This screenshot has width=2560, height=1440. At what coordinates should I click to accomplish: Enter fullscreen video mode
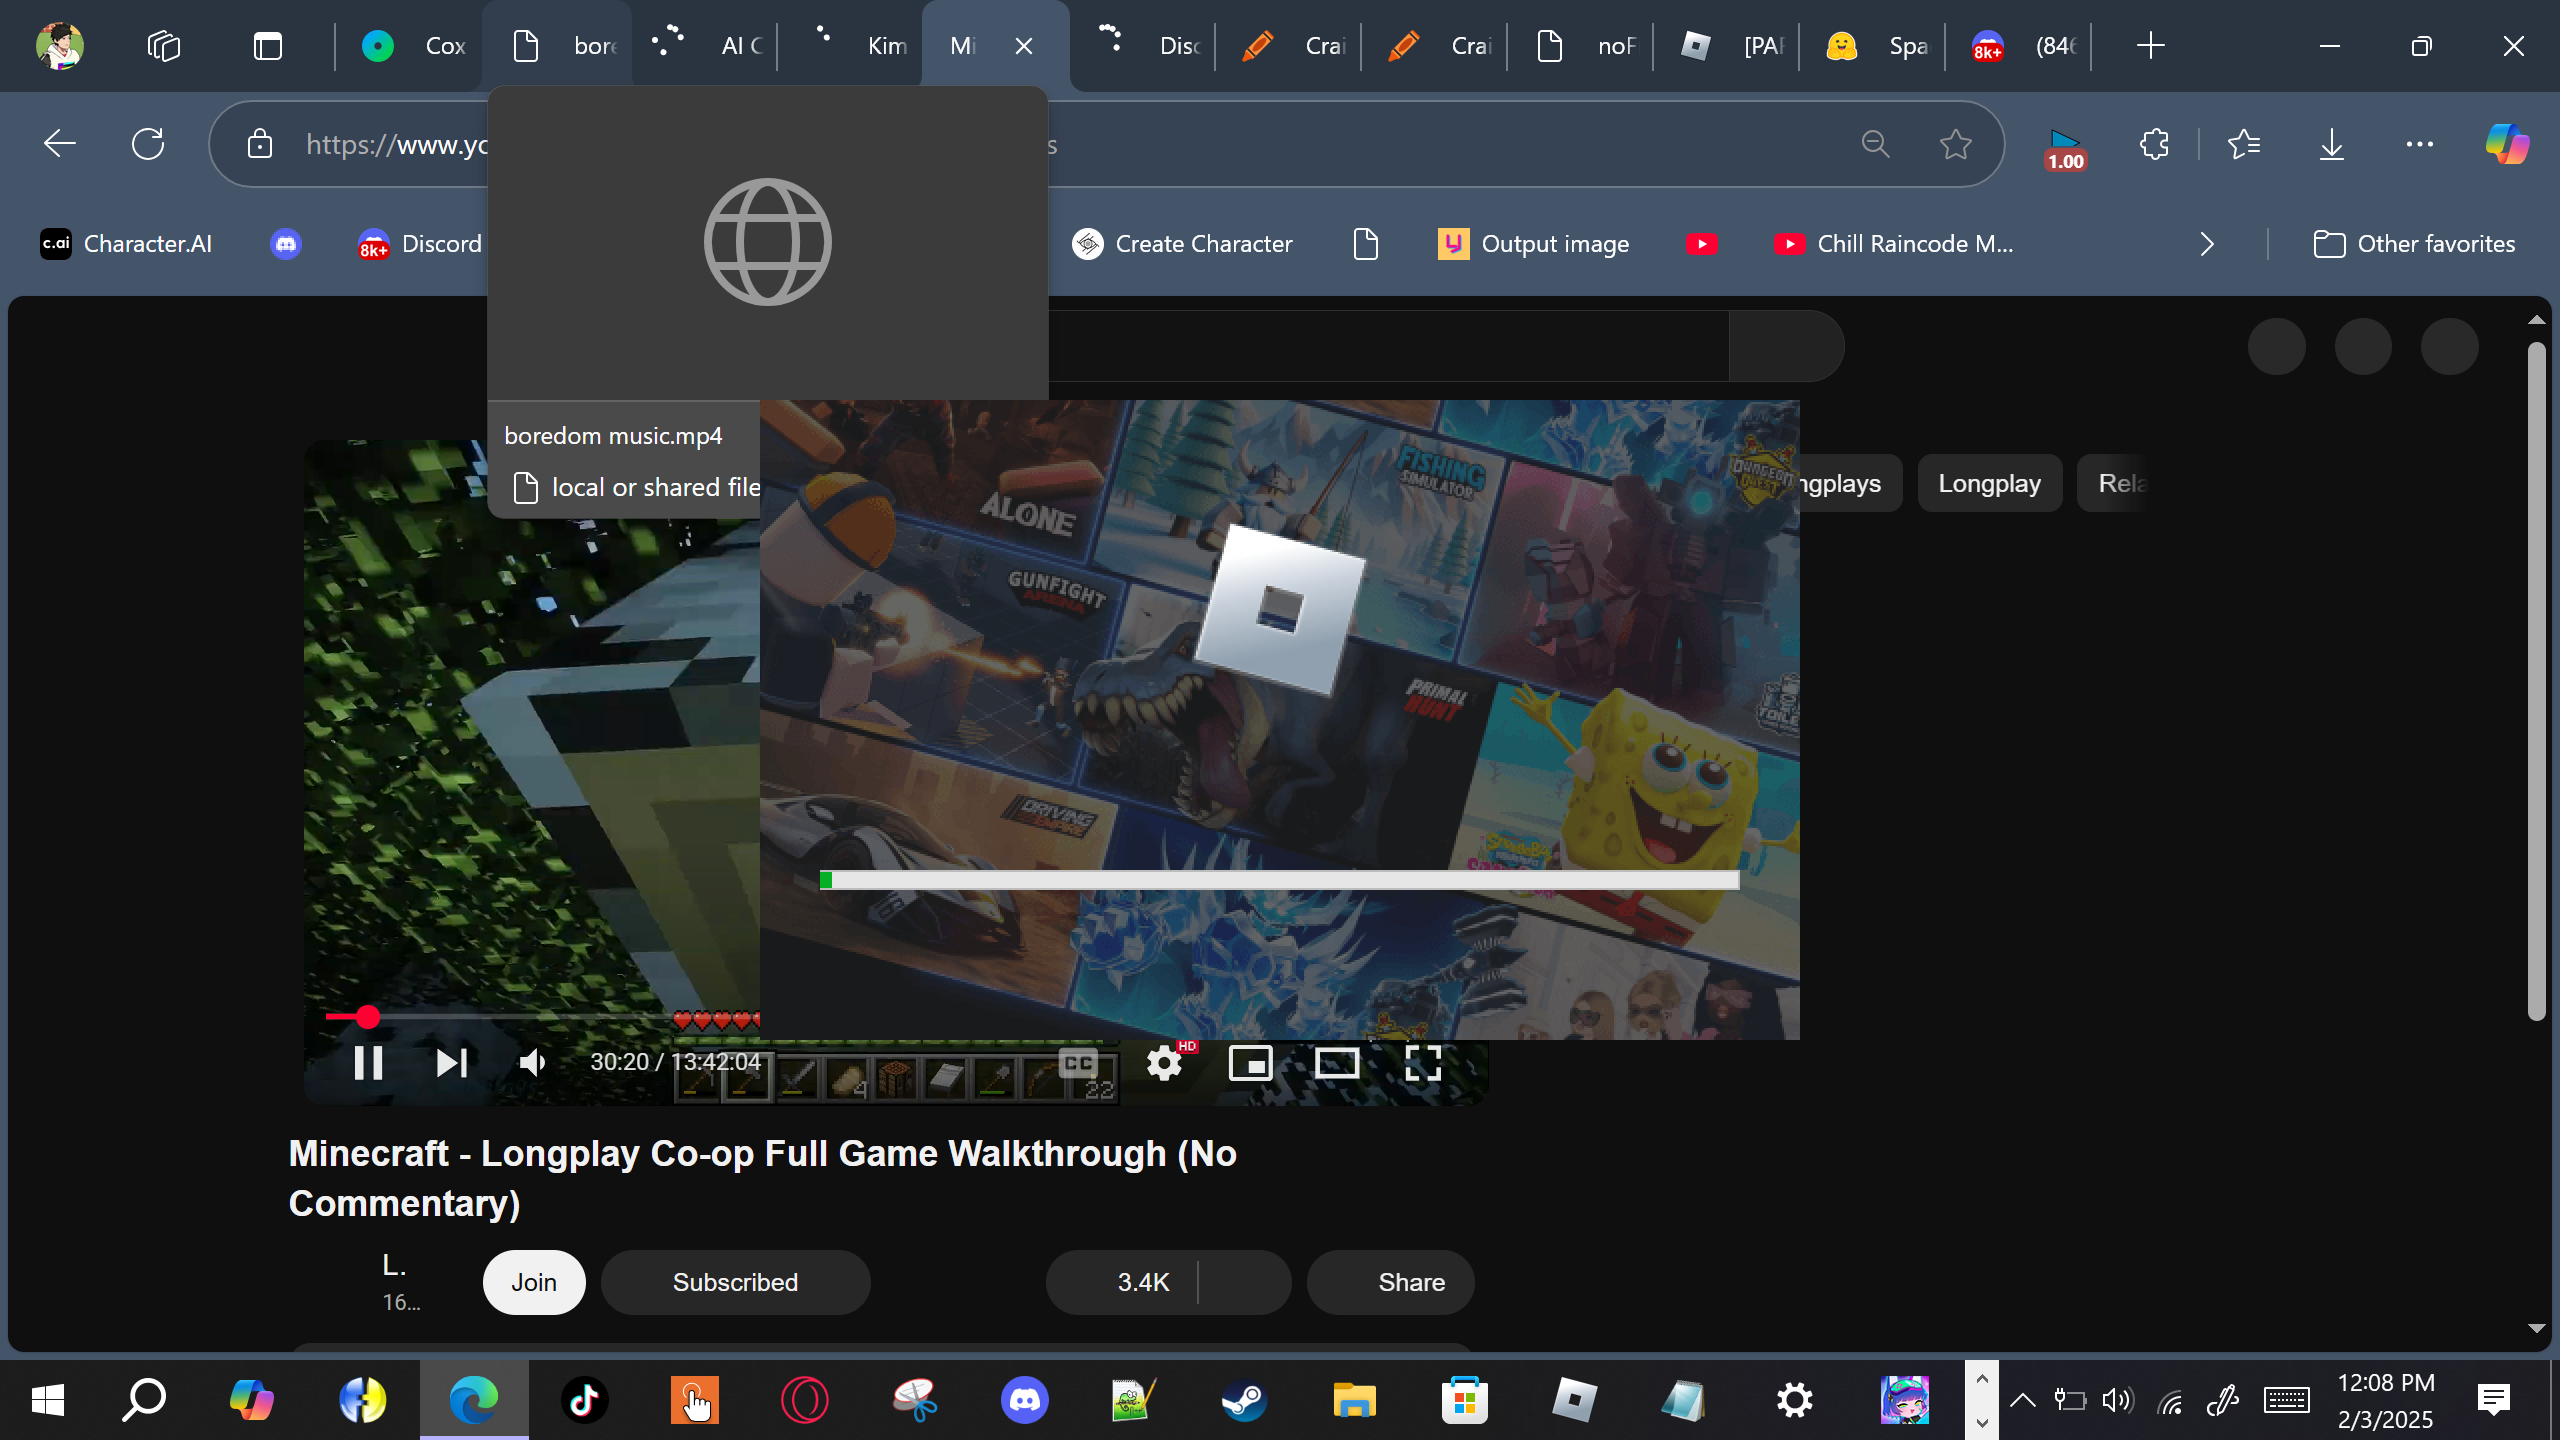click(1422, 1062)
